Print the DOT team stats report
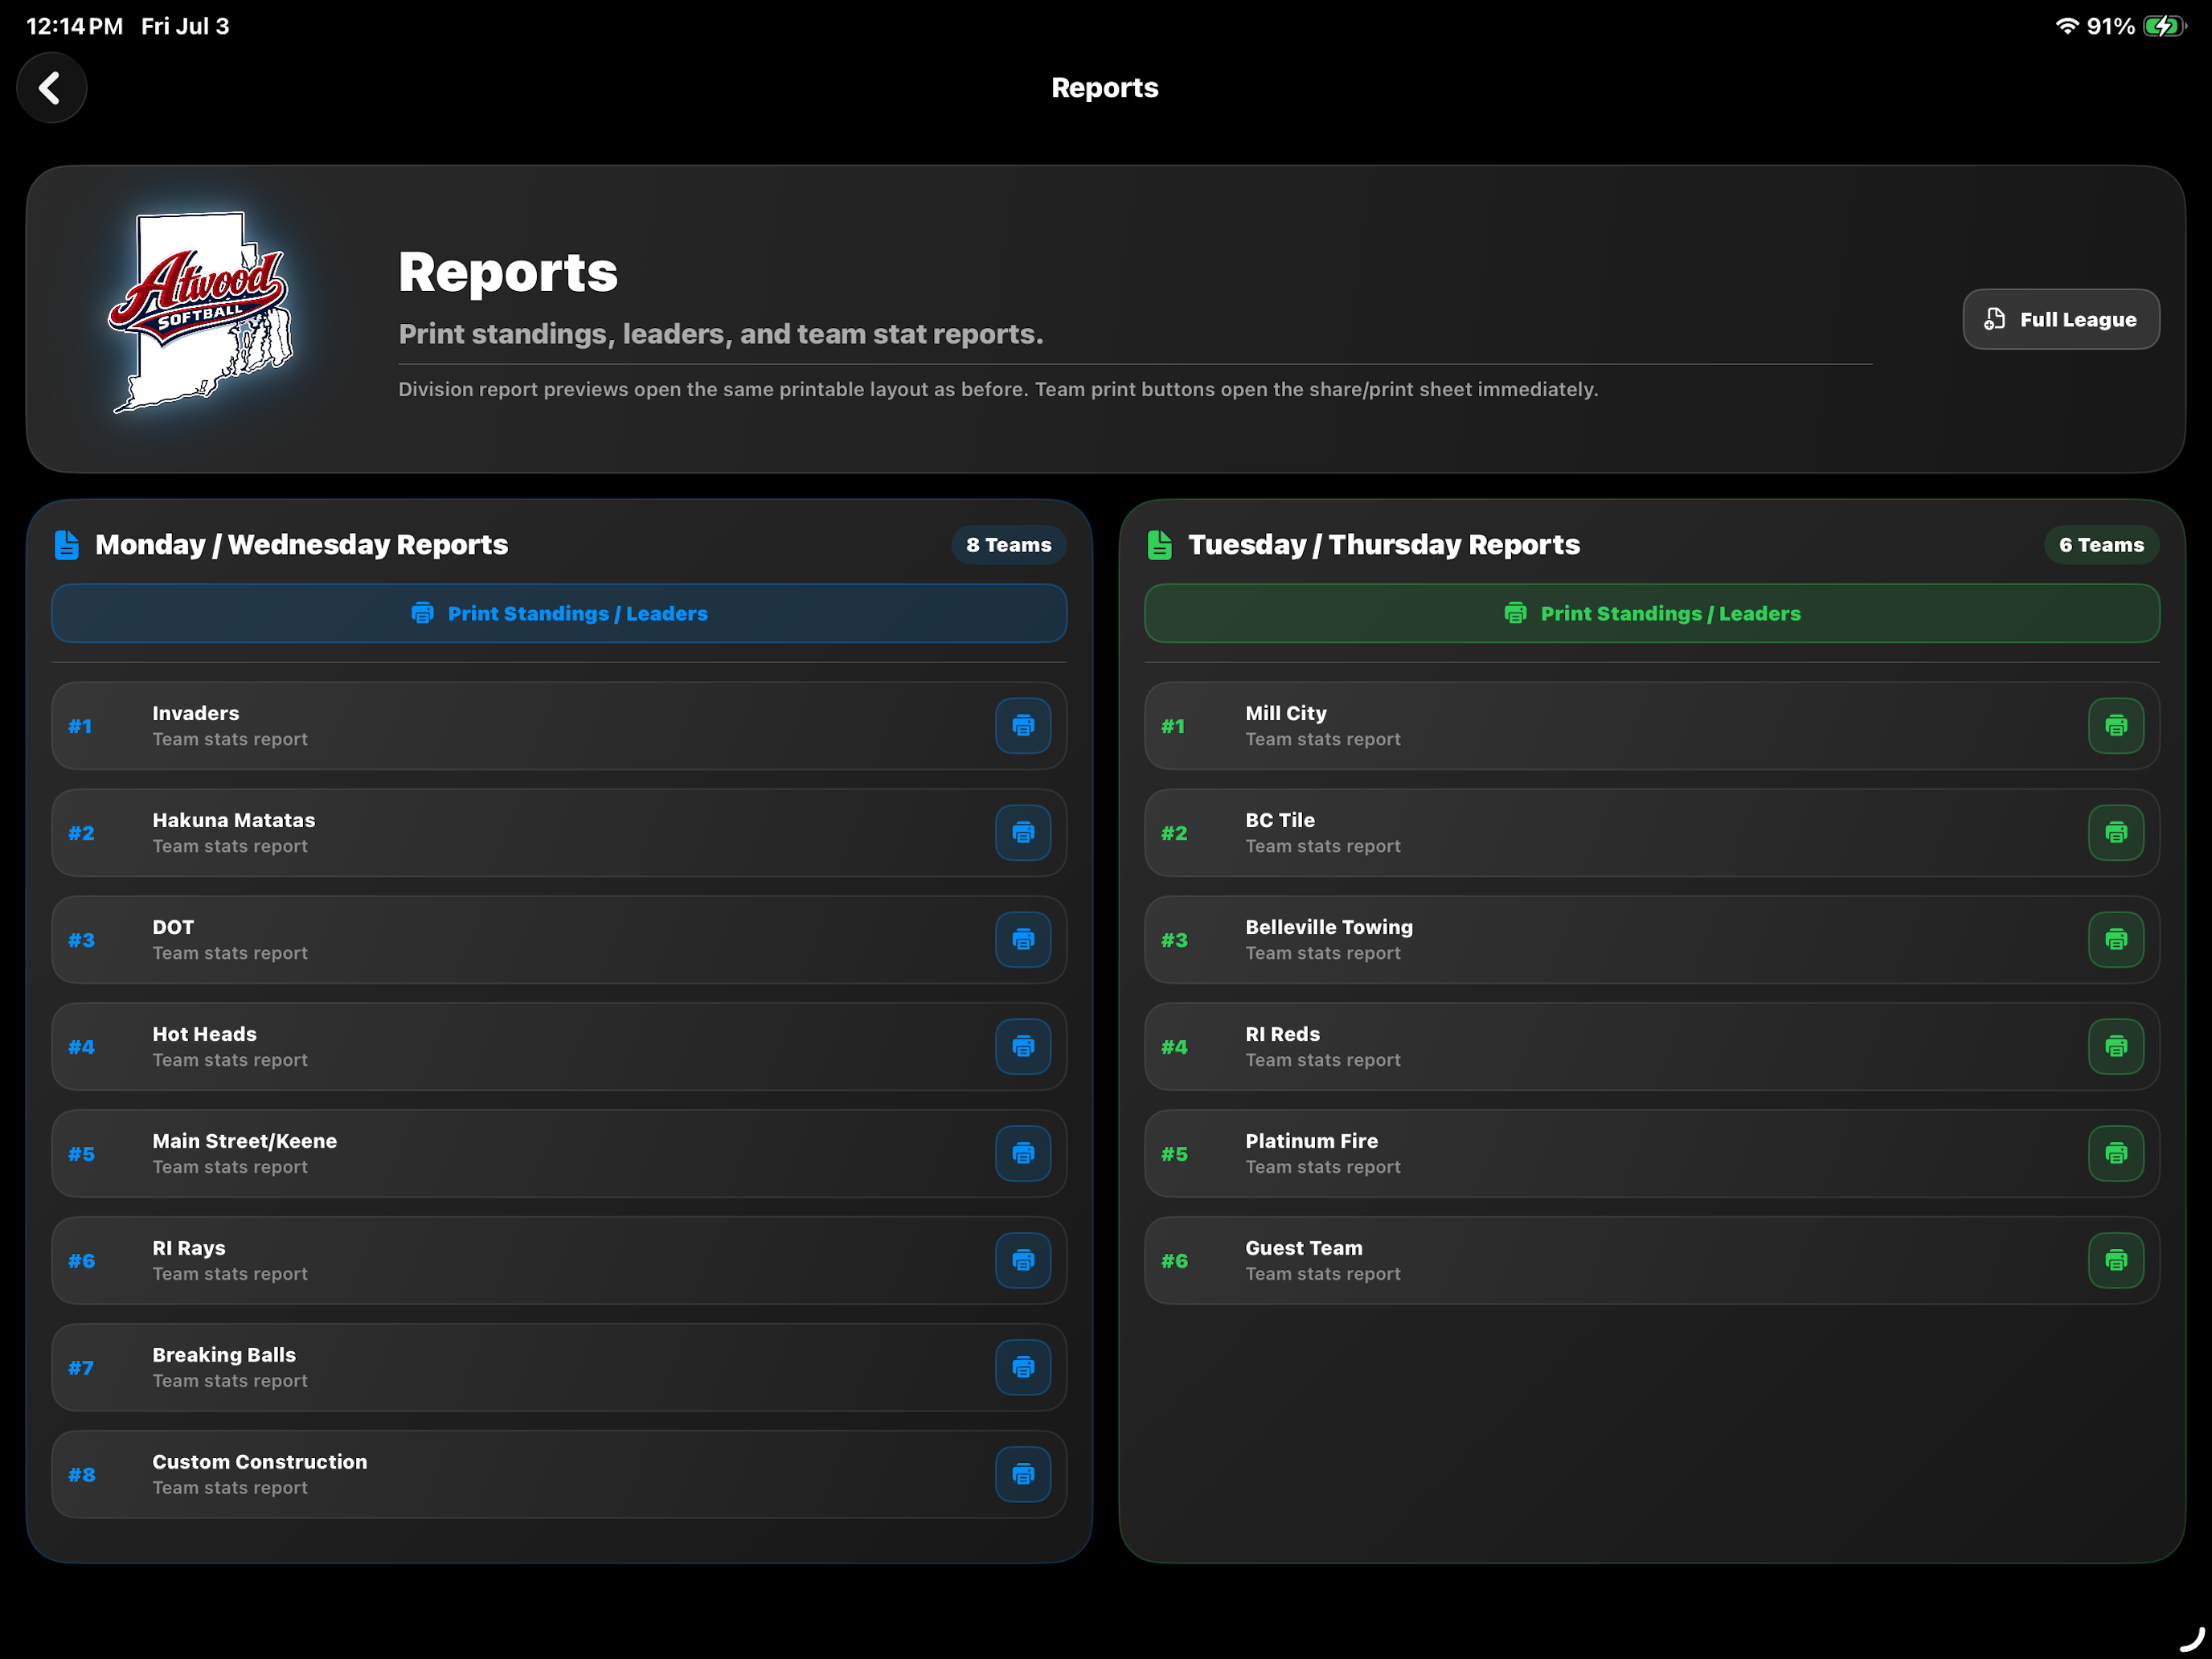This screenshot has width=2212, height=1659. tap(1023, 940)
